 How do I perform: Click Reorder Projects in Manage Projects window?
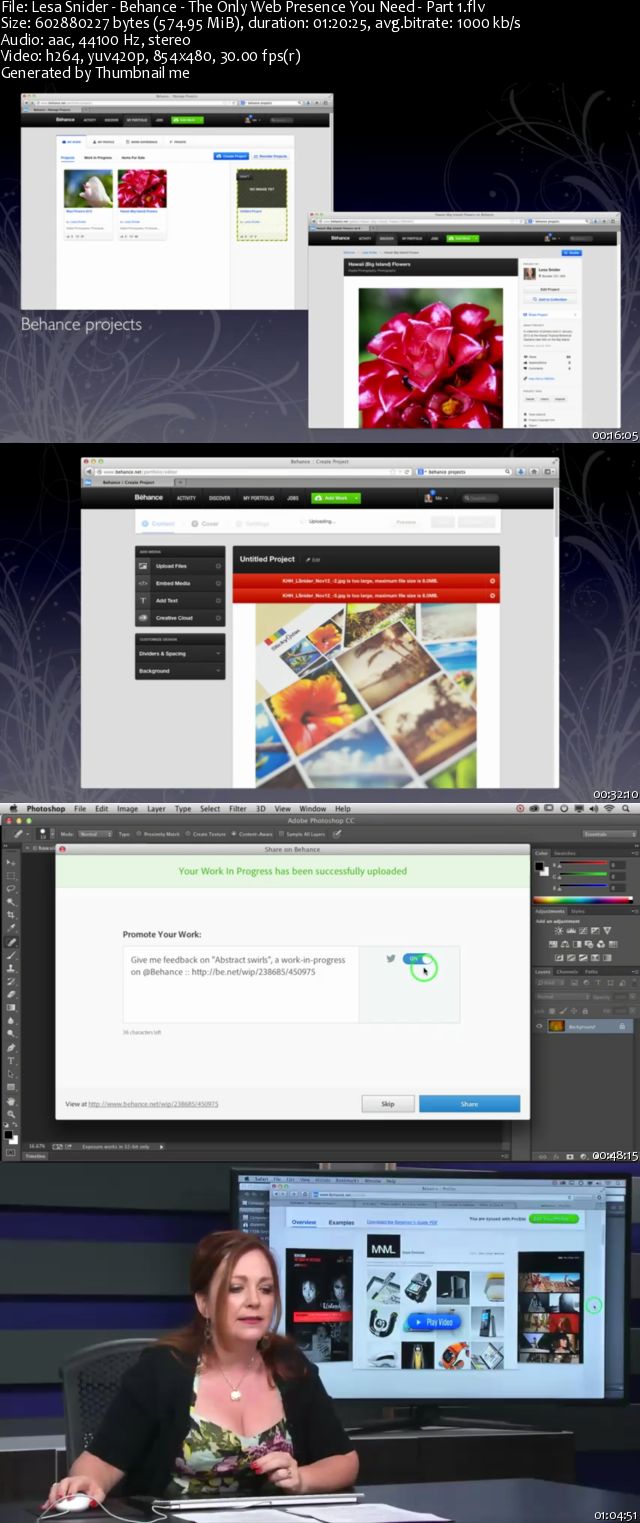click(x=271, y=156)
